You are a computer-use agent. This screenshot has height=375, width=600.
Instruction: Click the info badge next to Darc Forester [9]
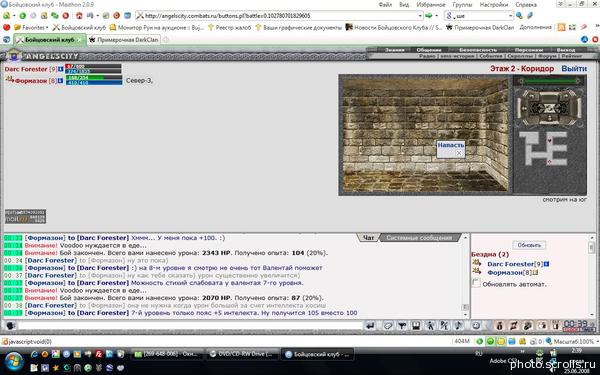click(x=60, y=69)
